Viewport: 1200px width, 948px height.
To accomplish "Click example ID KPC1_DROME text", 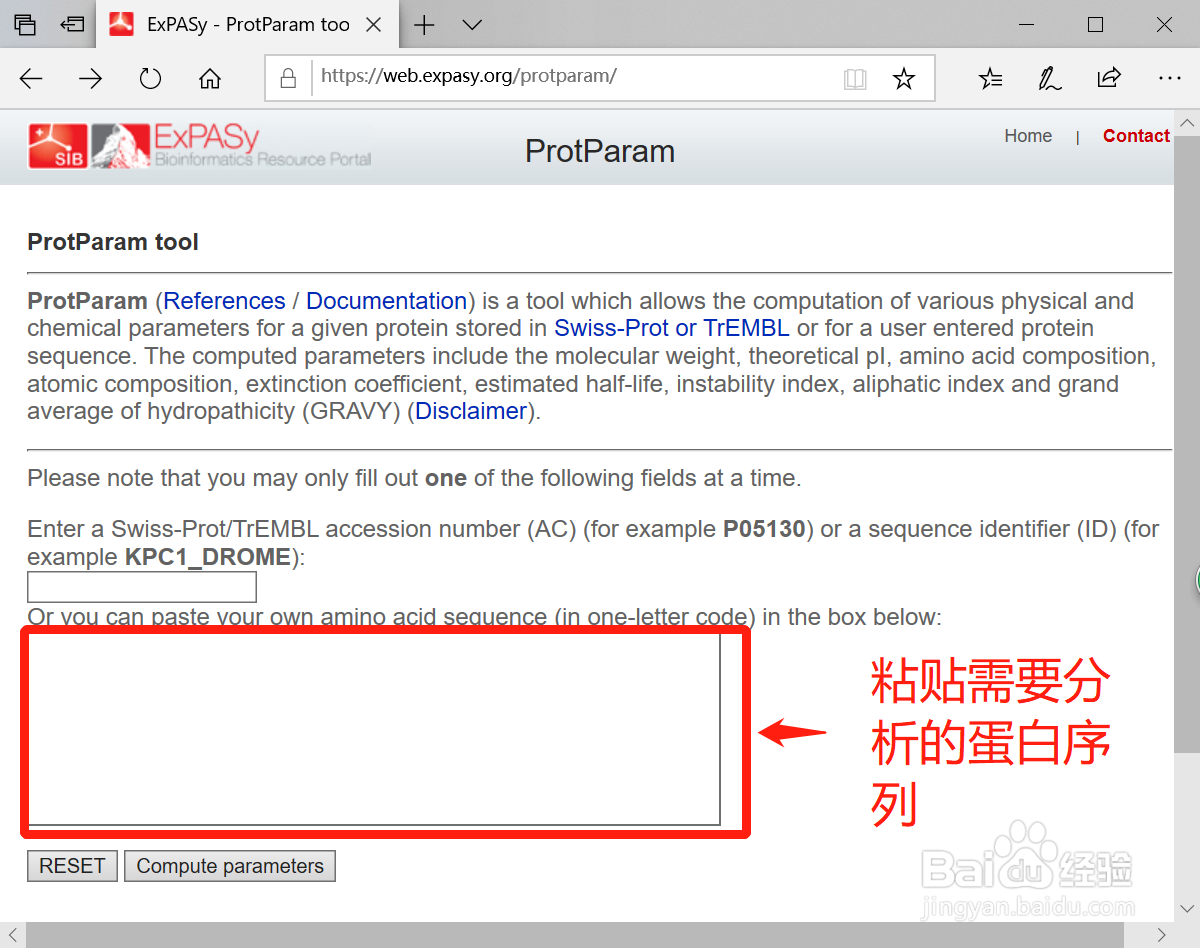I will 208,557.
